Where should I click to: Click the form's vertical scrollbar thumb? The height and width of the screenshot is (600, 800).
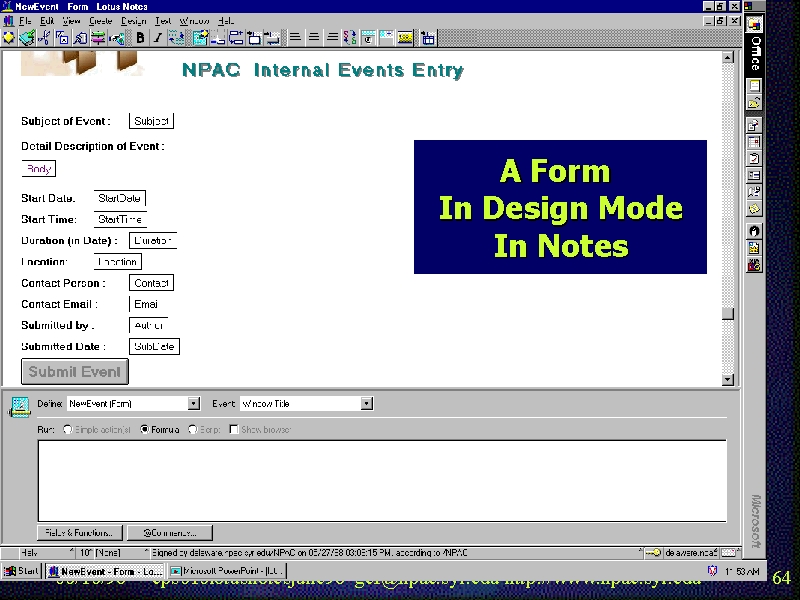click(x=728, y=314)
